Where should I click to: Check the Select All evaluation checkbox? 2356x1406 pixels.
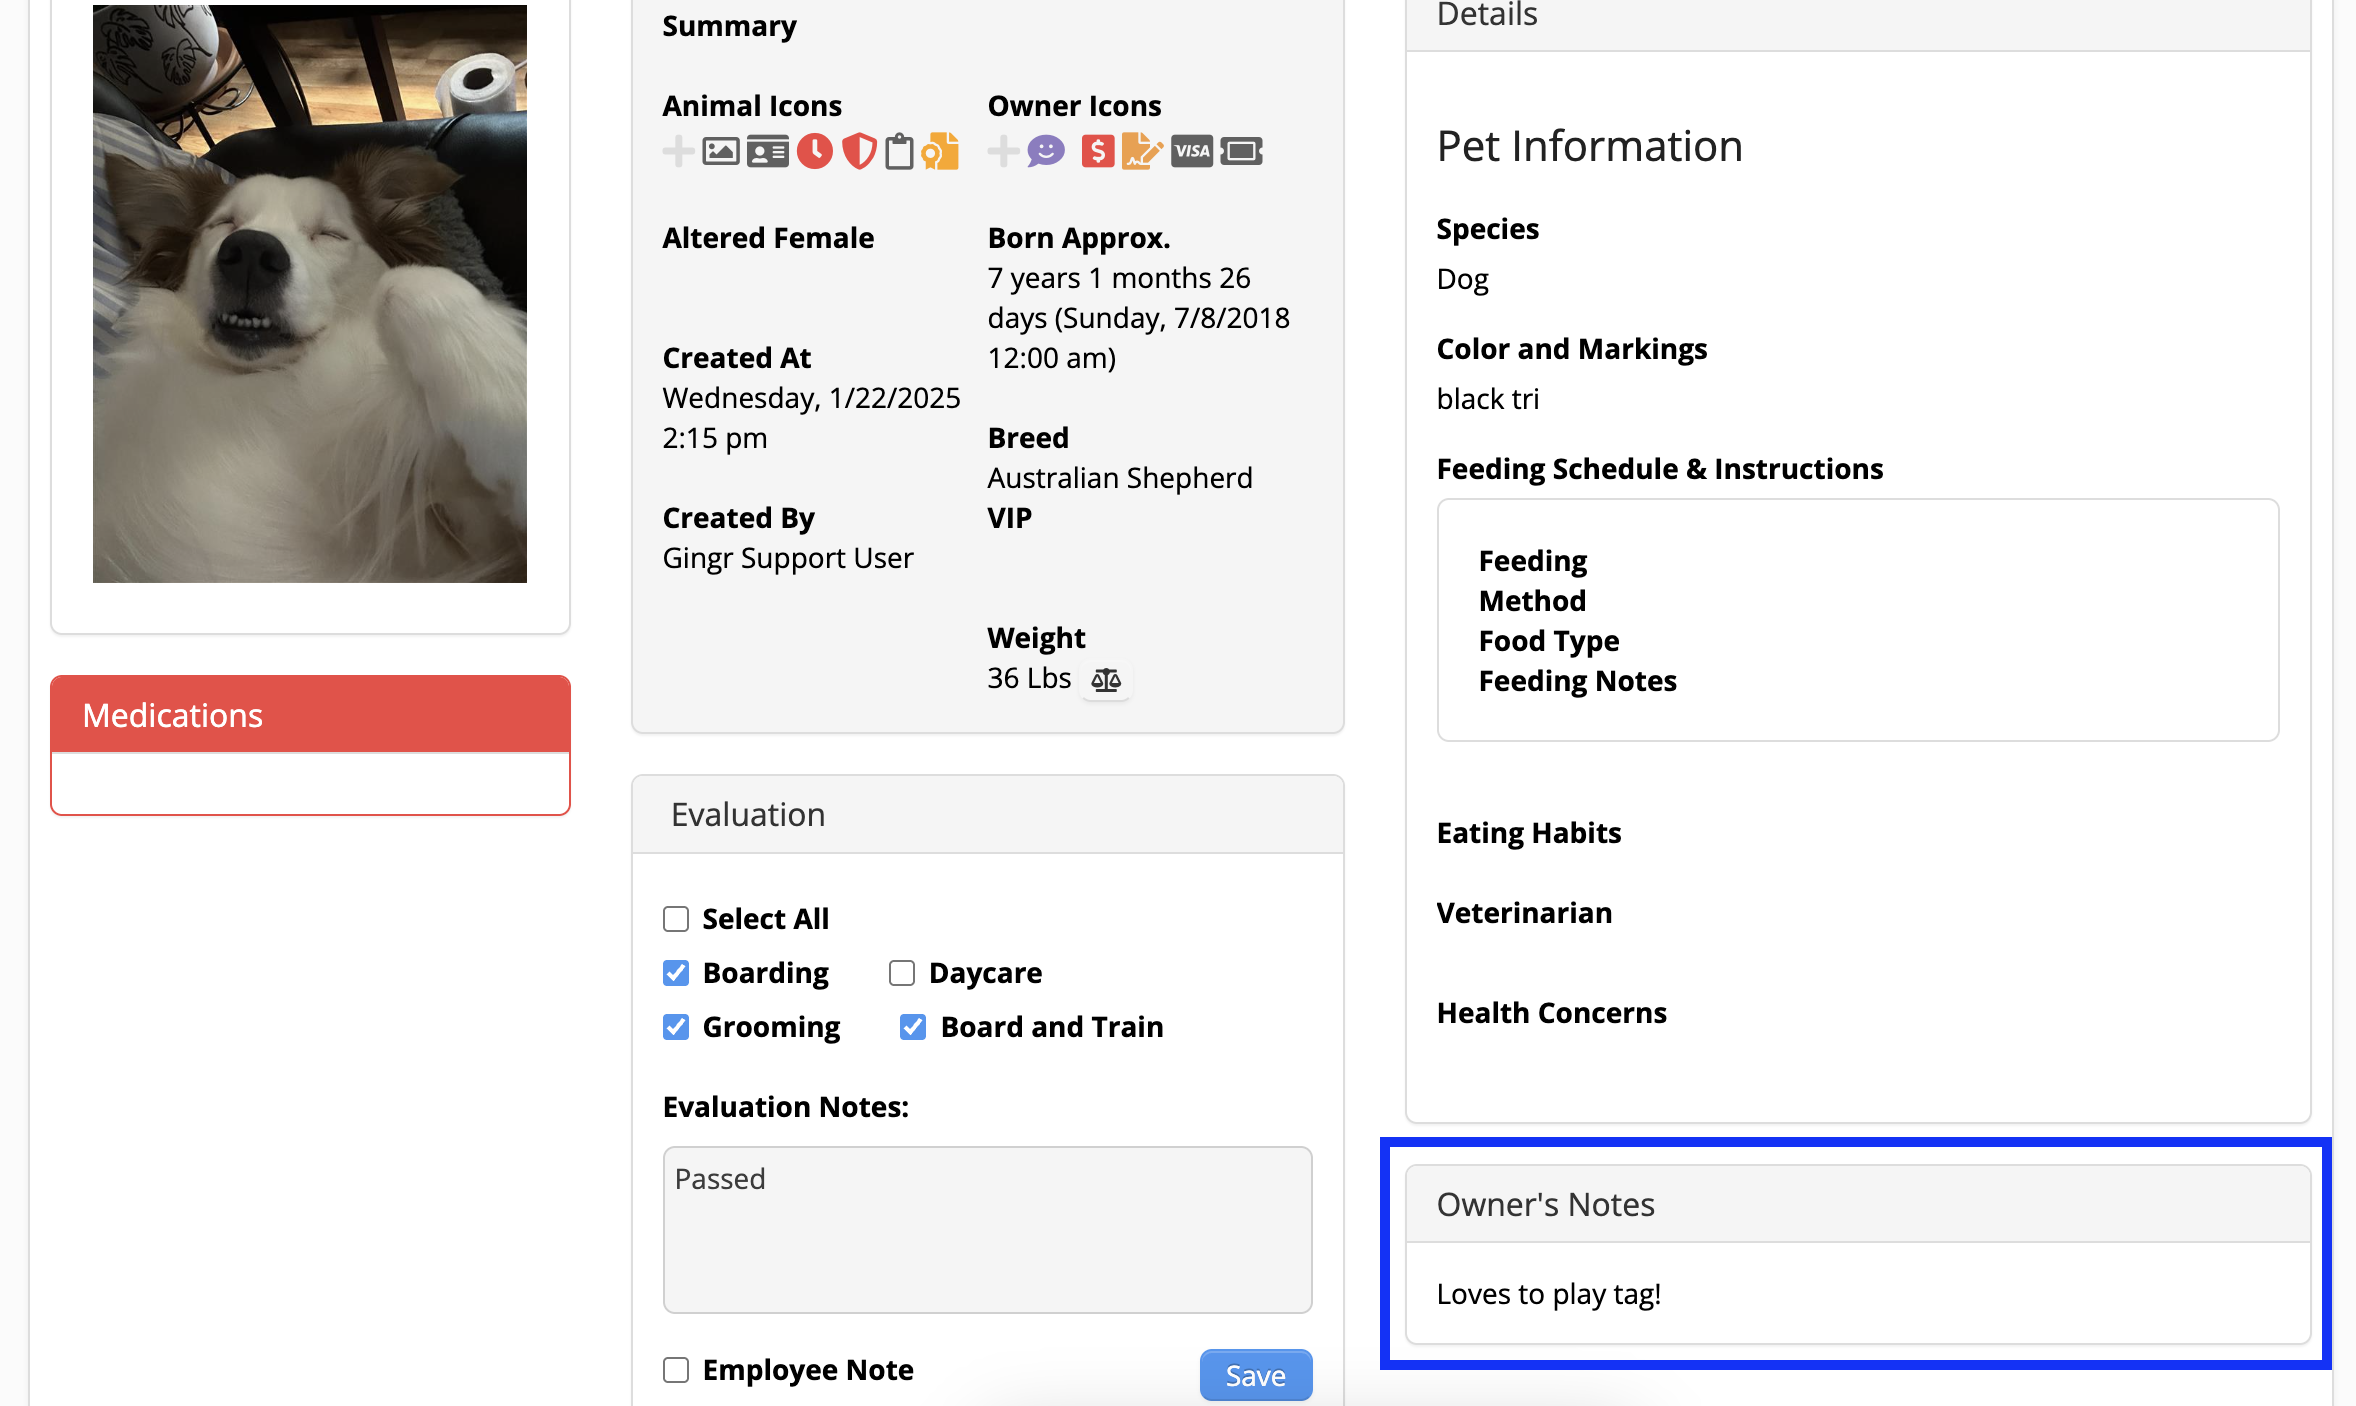[676, 919]
